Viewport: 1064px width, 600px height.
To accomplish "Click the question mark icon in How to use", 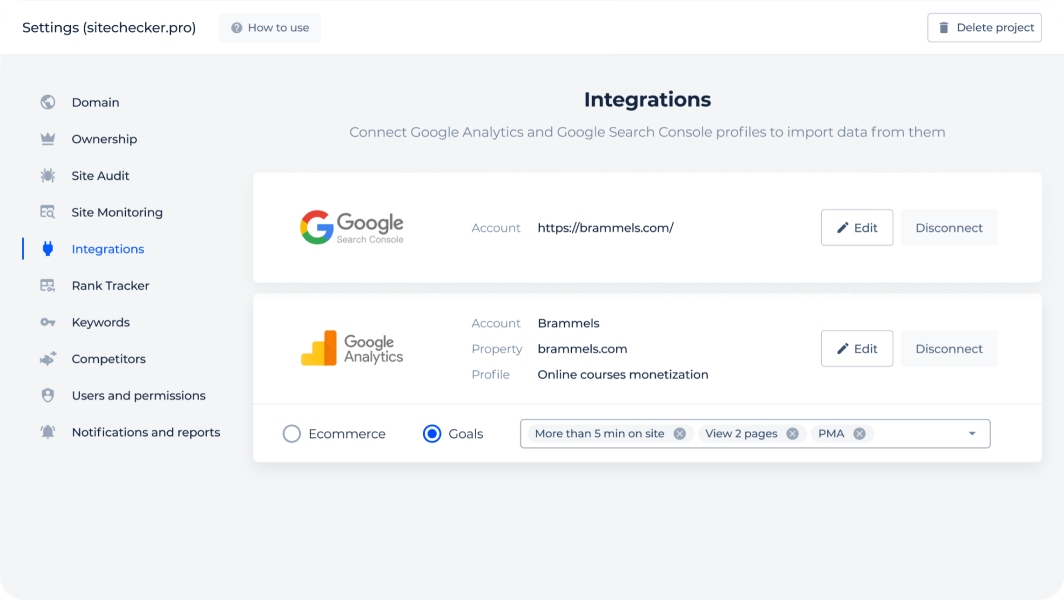I will pyautogui.click(x=236, y=28).
